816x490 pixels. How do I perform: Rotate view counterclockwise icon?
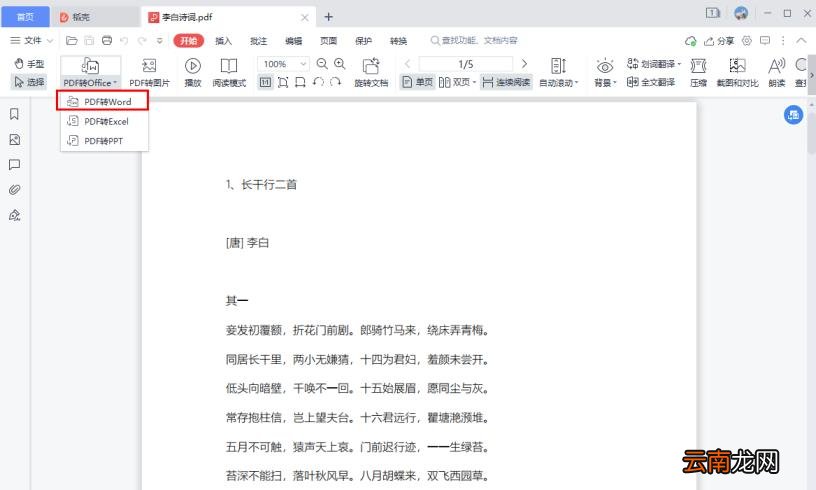coord(318,82)
